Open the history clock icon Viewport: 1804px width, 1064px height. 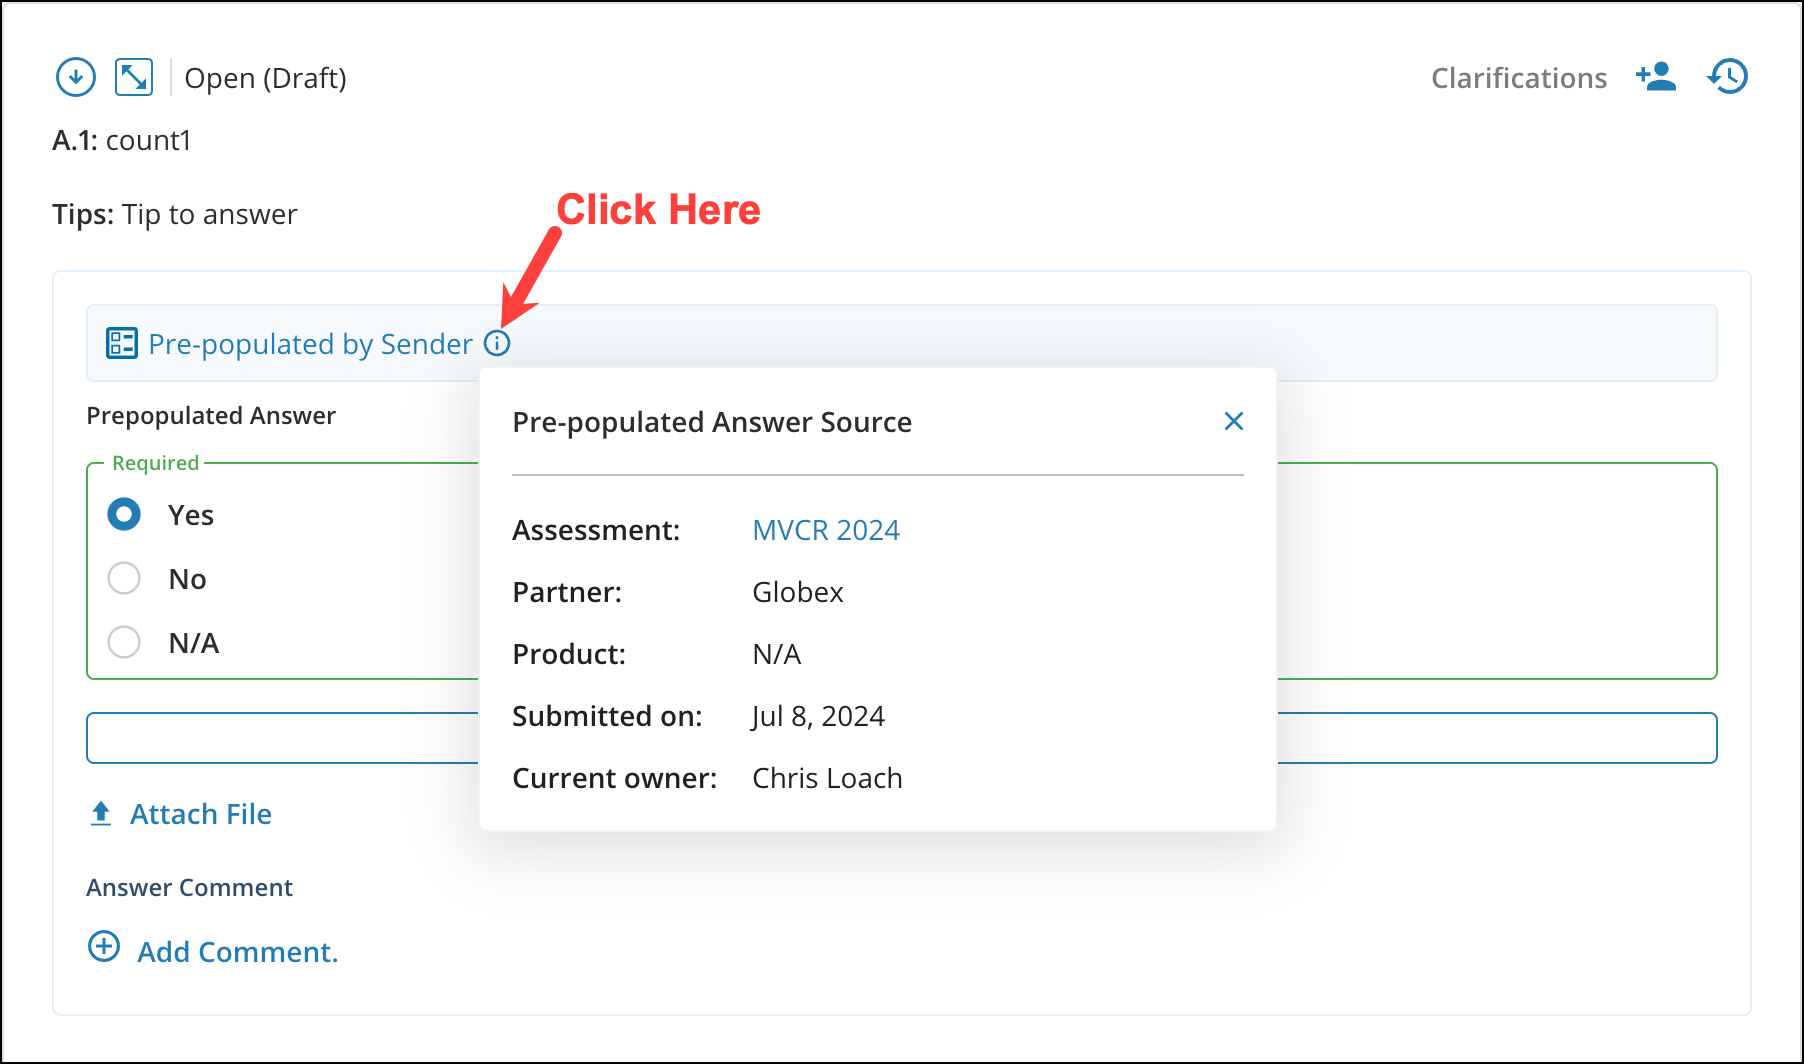tap(1728, 77)
